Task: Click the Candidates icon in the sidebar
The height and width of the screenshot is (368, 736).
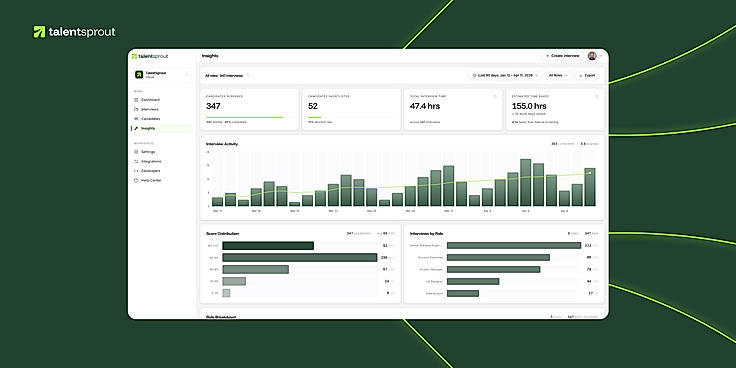Action: point(136,119)
